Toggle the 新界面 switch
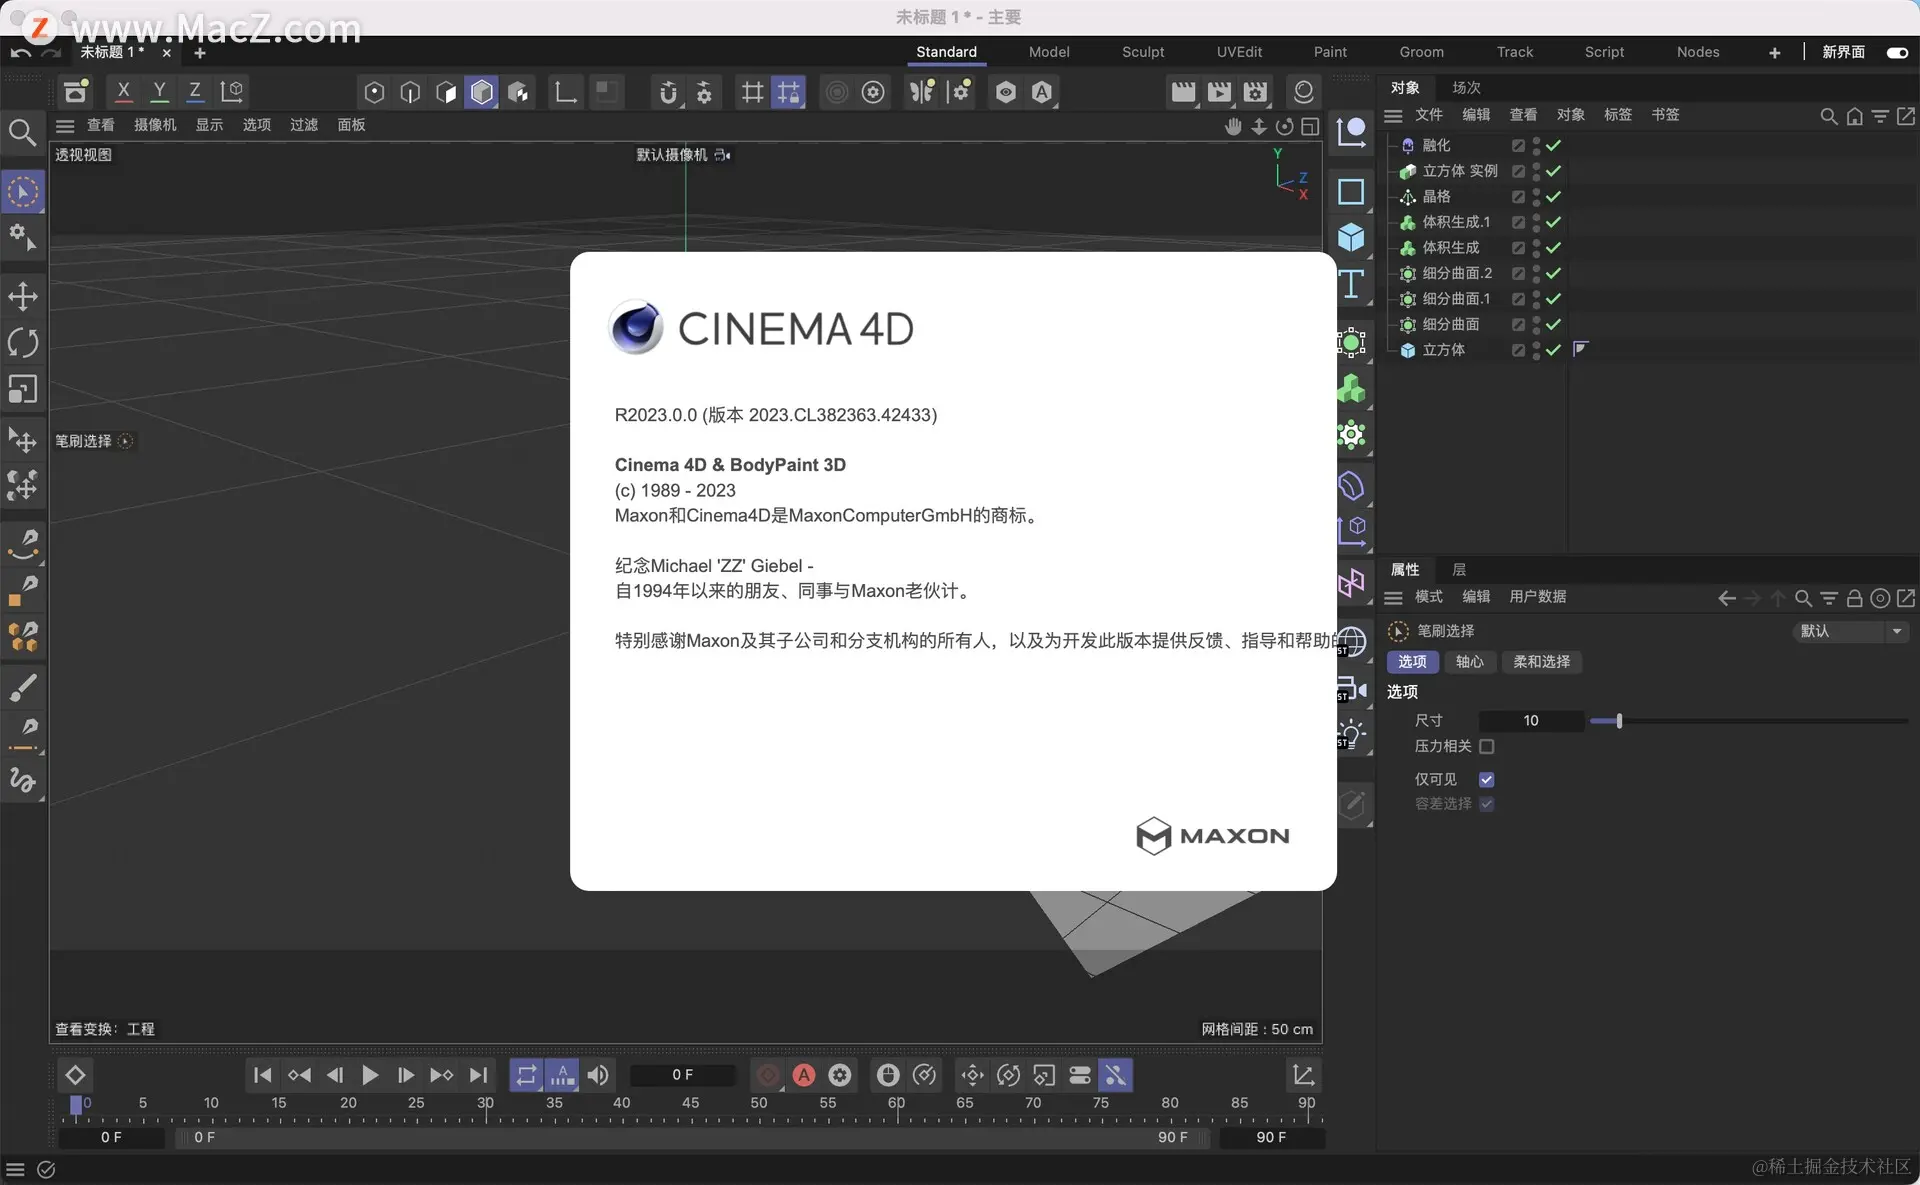This screenshot has width=1920, height=1185. pyautogui.click(x=1896, y=52)
